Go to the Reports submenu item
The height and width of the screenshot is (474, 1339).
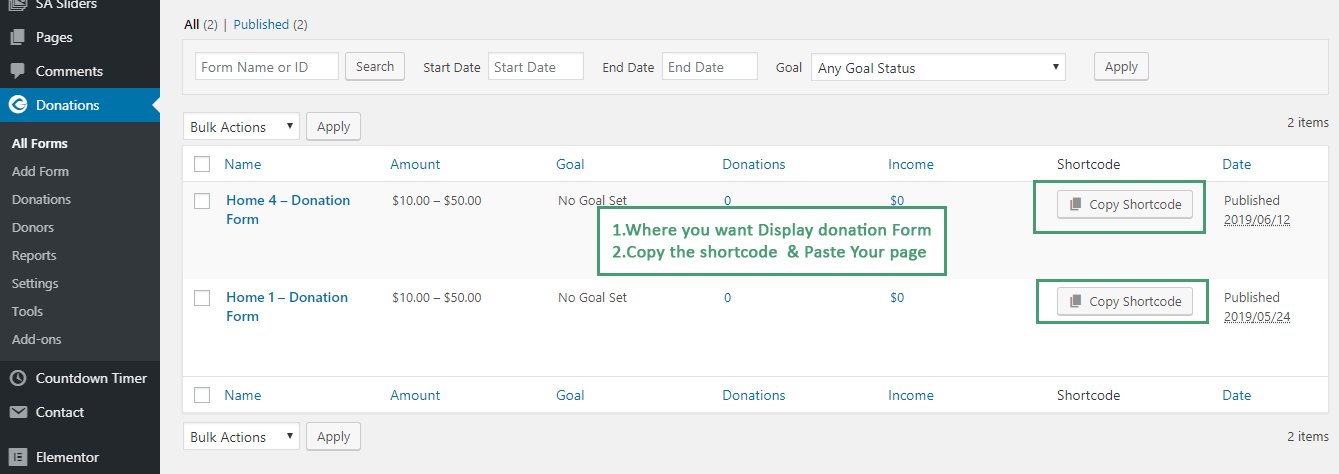tap(34, 256)
